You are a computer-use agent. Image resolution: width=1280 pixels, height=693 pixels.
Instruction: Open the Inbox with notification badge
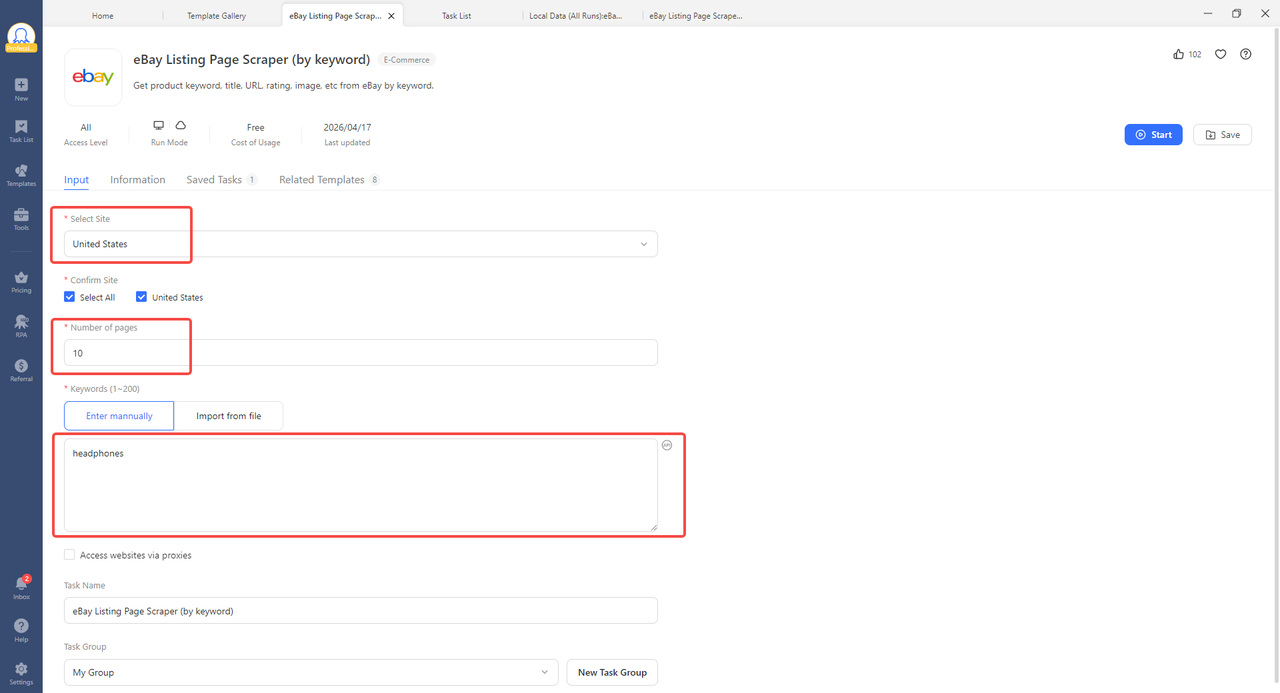pyautogui.click(x=20, y=585)
